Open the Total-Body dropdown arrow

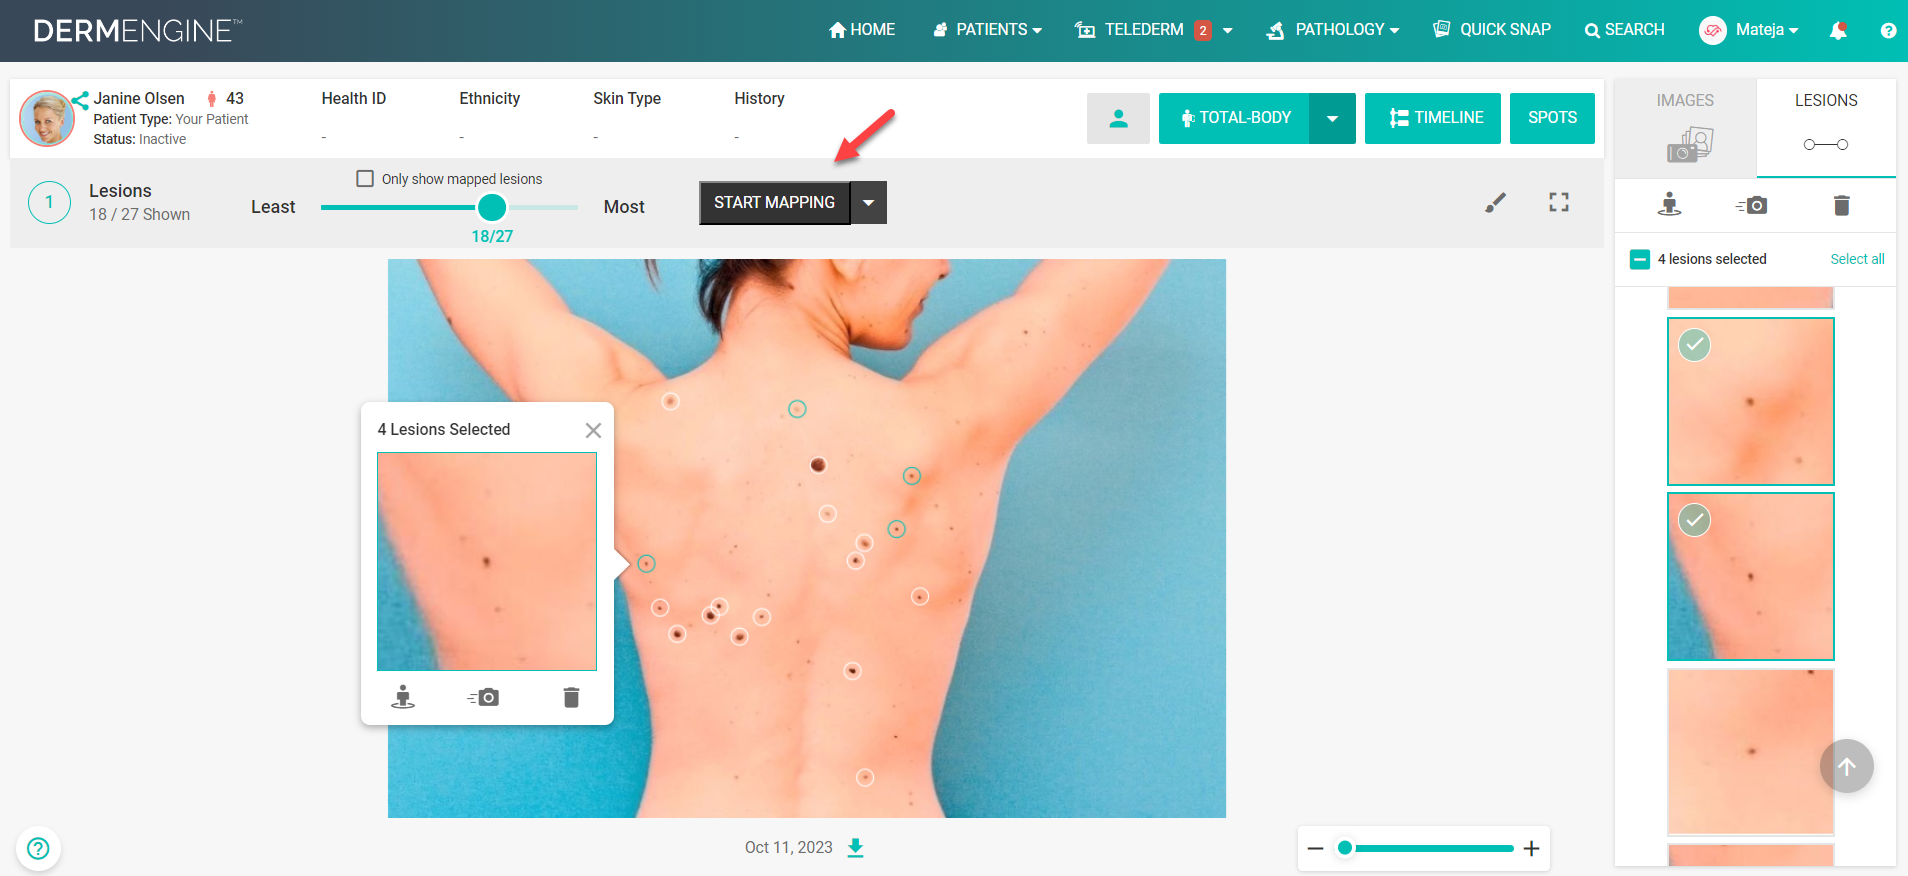coord(1332,118)
